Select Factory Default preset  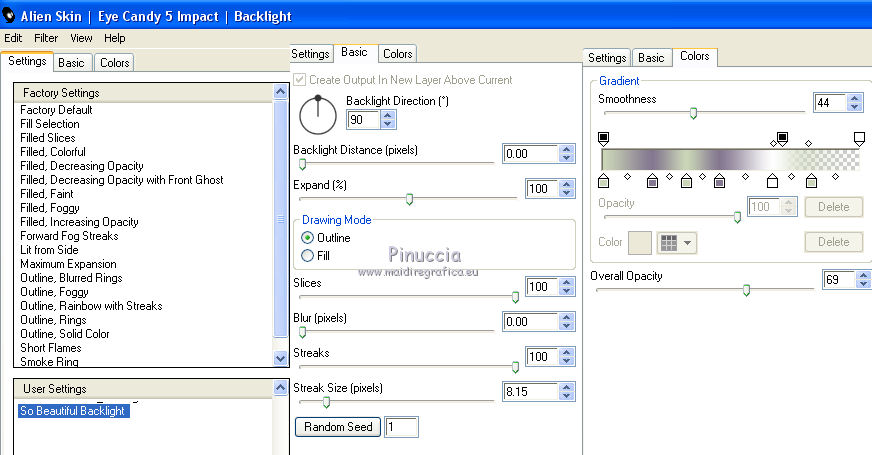click(x=56, y=110)
